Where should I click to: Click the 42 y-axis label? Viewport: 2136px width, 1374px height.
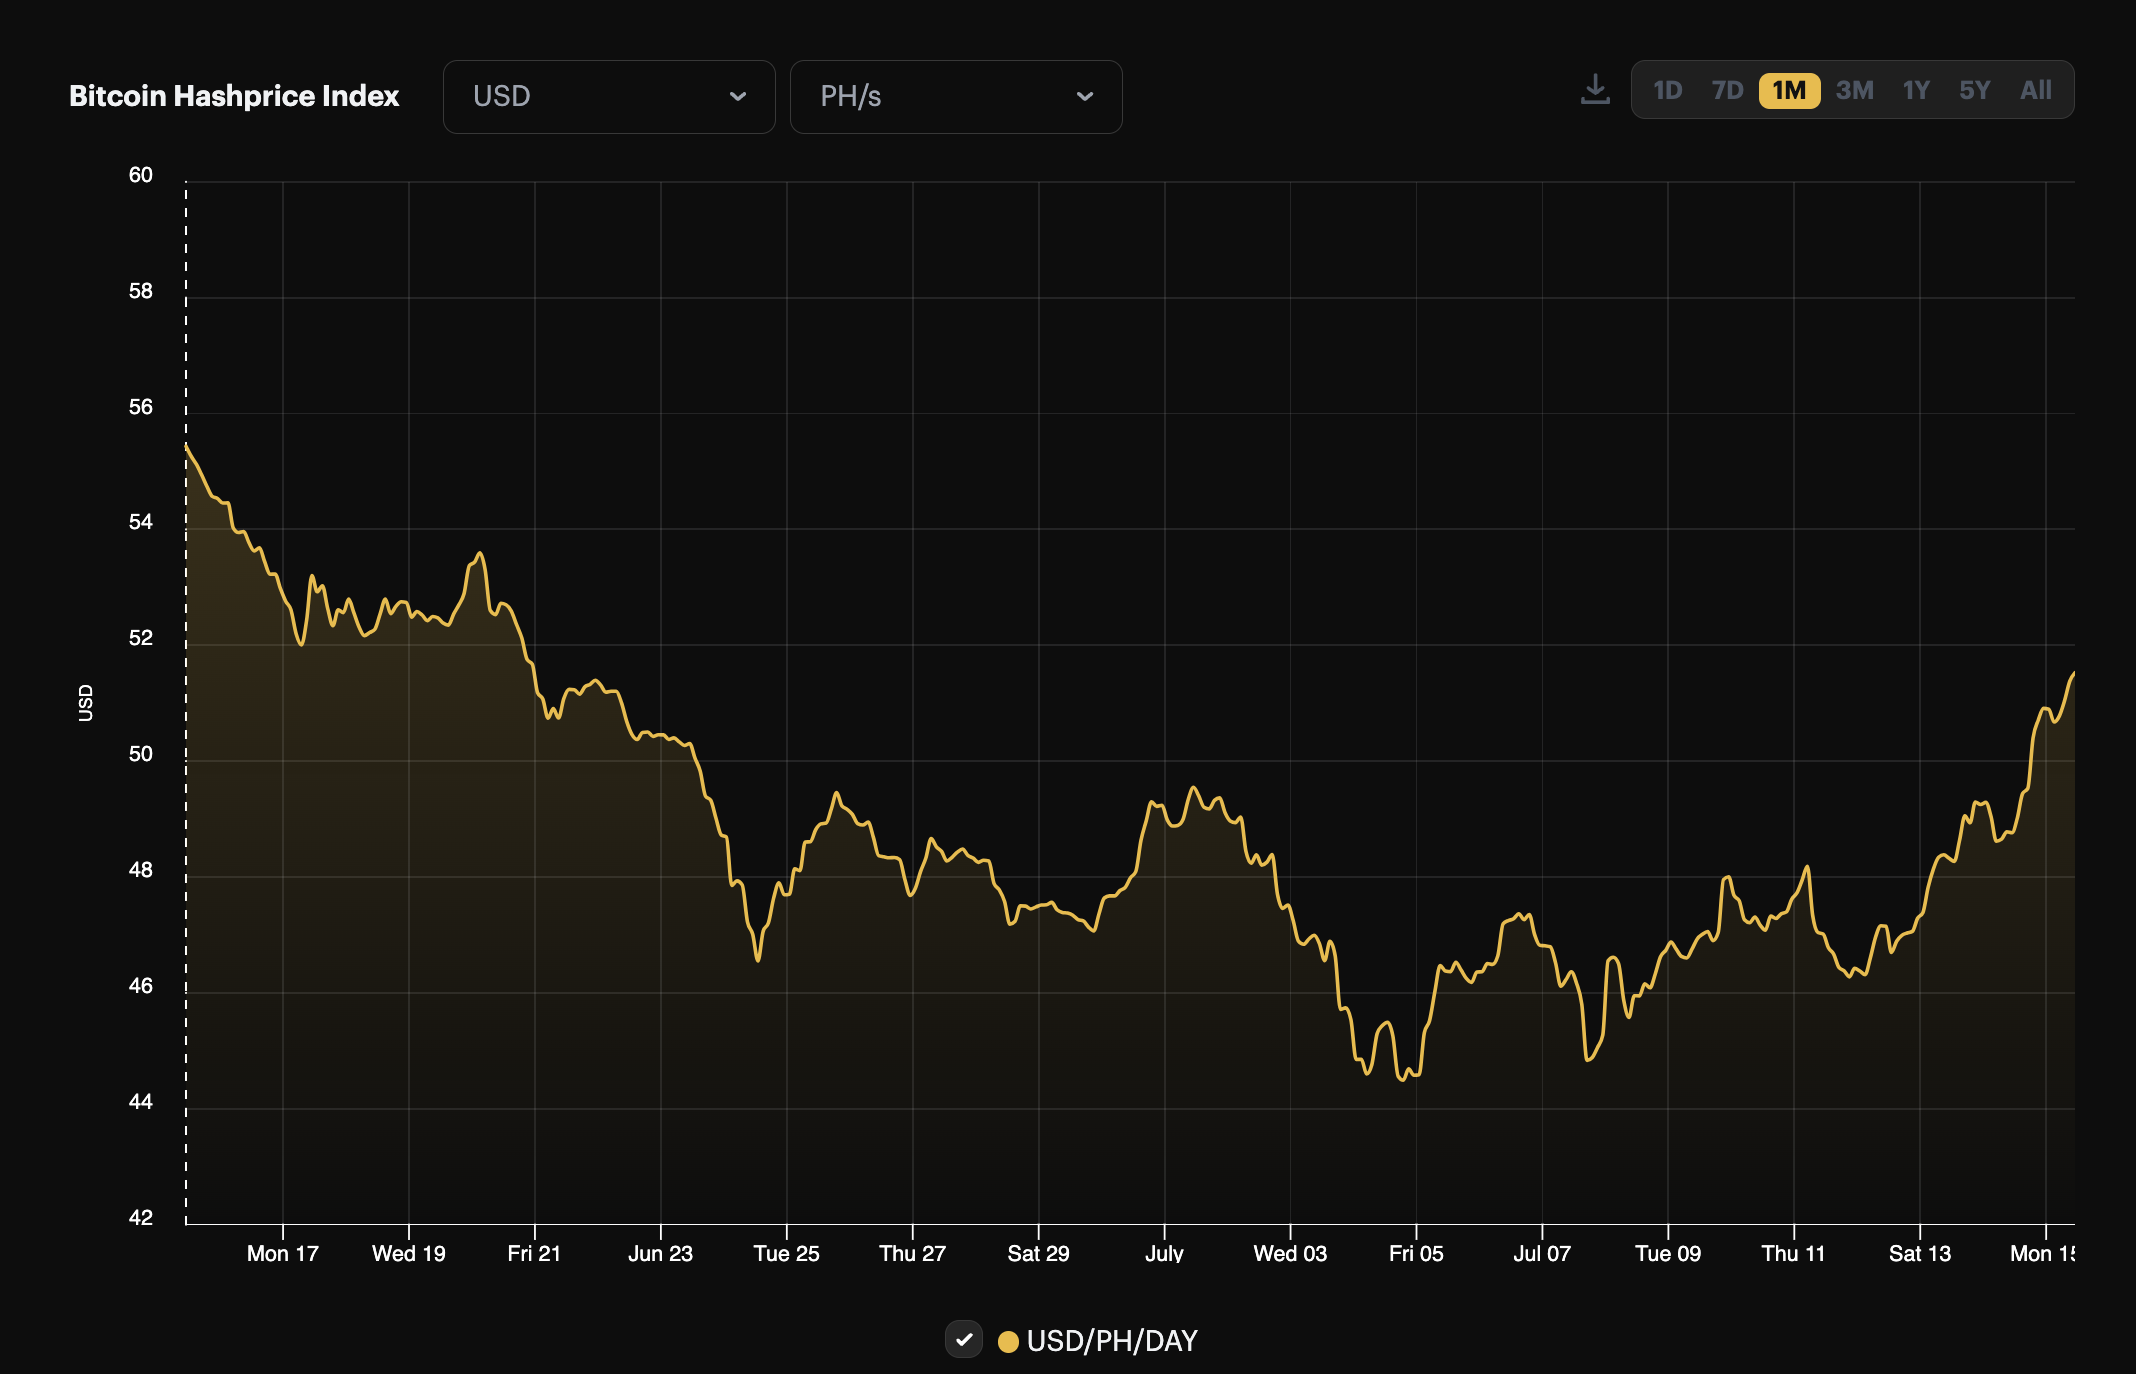tap(141, 1218)
